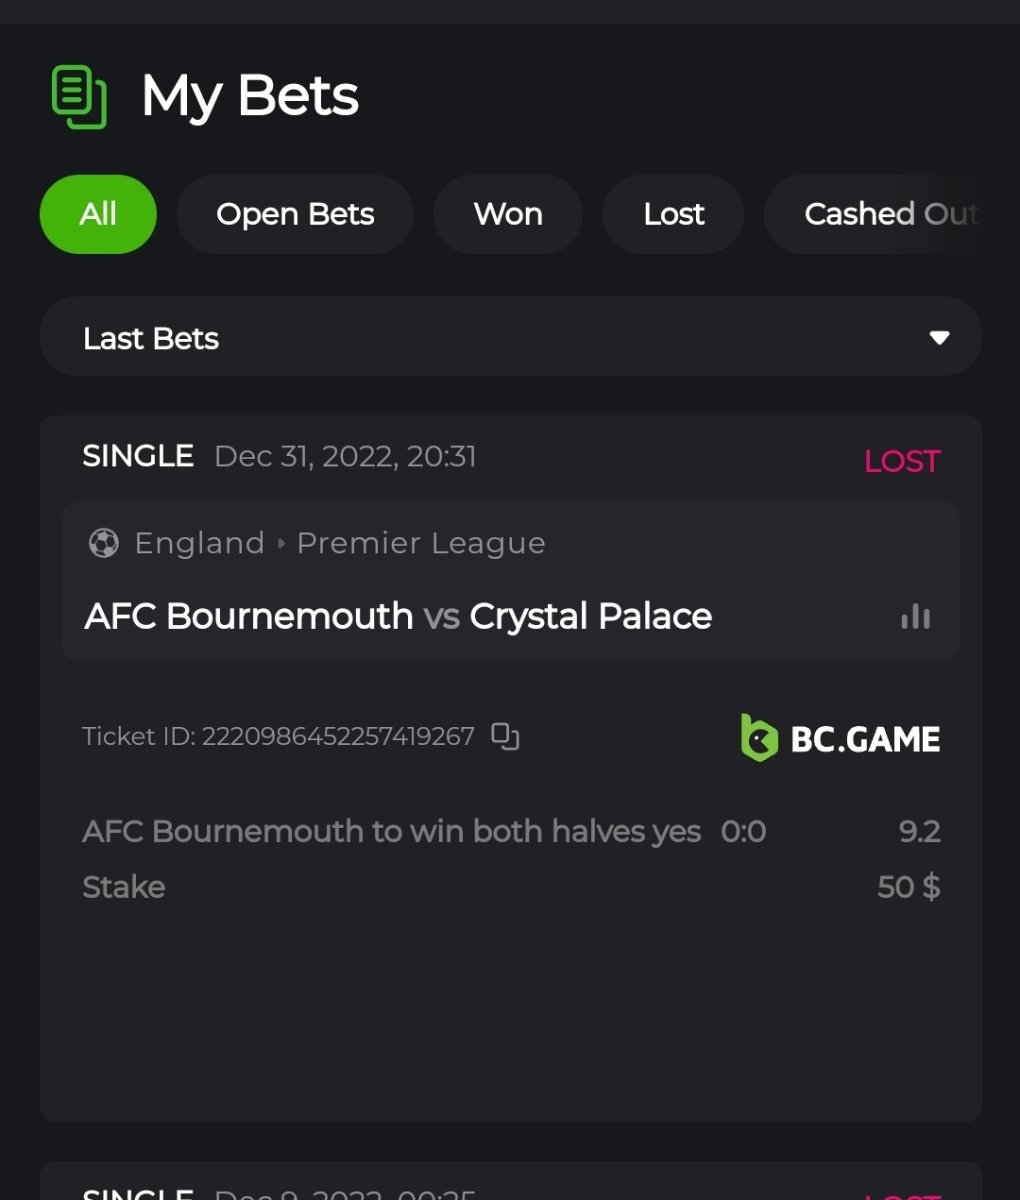Click the BC.GAME logo

click(x=840, y=738)
